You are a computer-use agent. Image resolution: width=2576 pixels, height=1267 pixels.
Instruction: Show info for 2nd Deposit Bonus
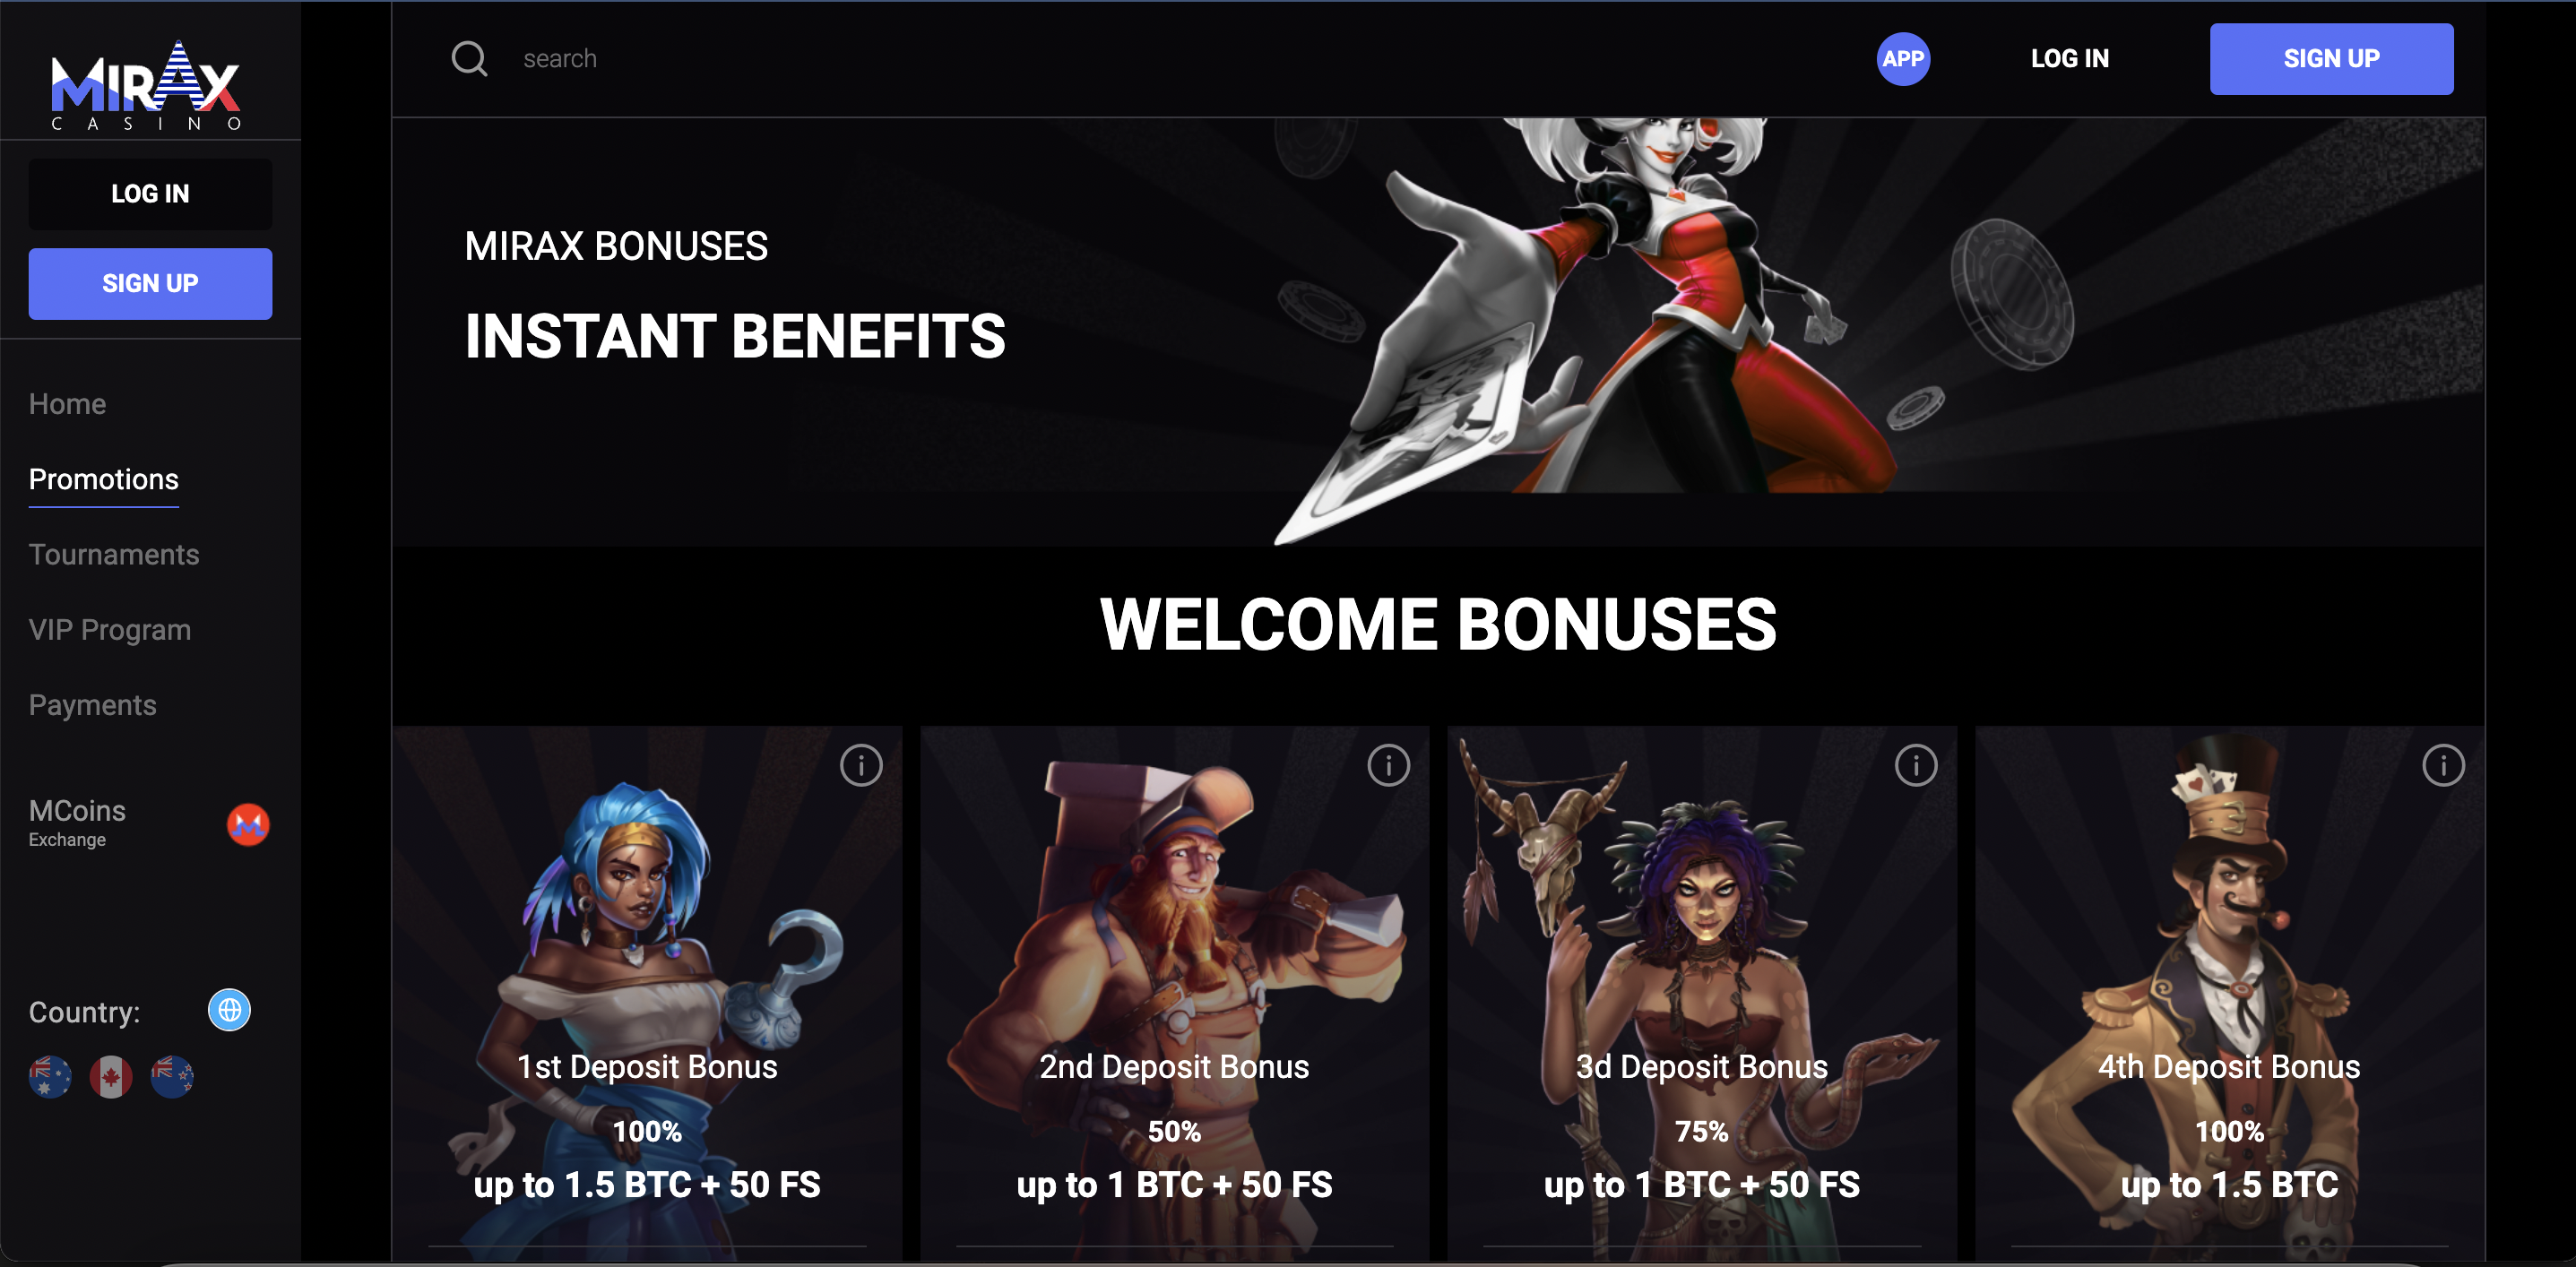pos(1388,765)
